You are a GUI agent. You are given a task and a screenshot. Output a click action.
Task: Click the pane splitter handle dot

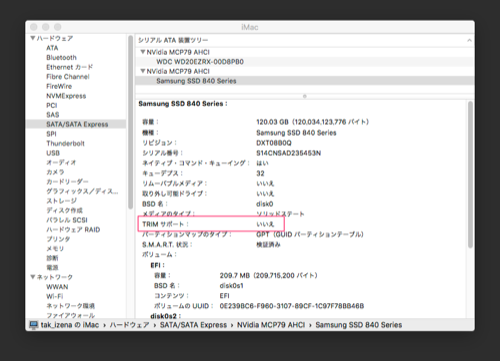[x=305, y=96]
